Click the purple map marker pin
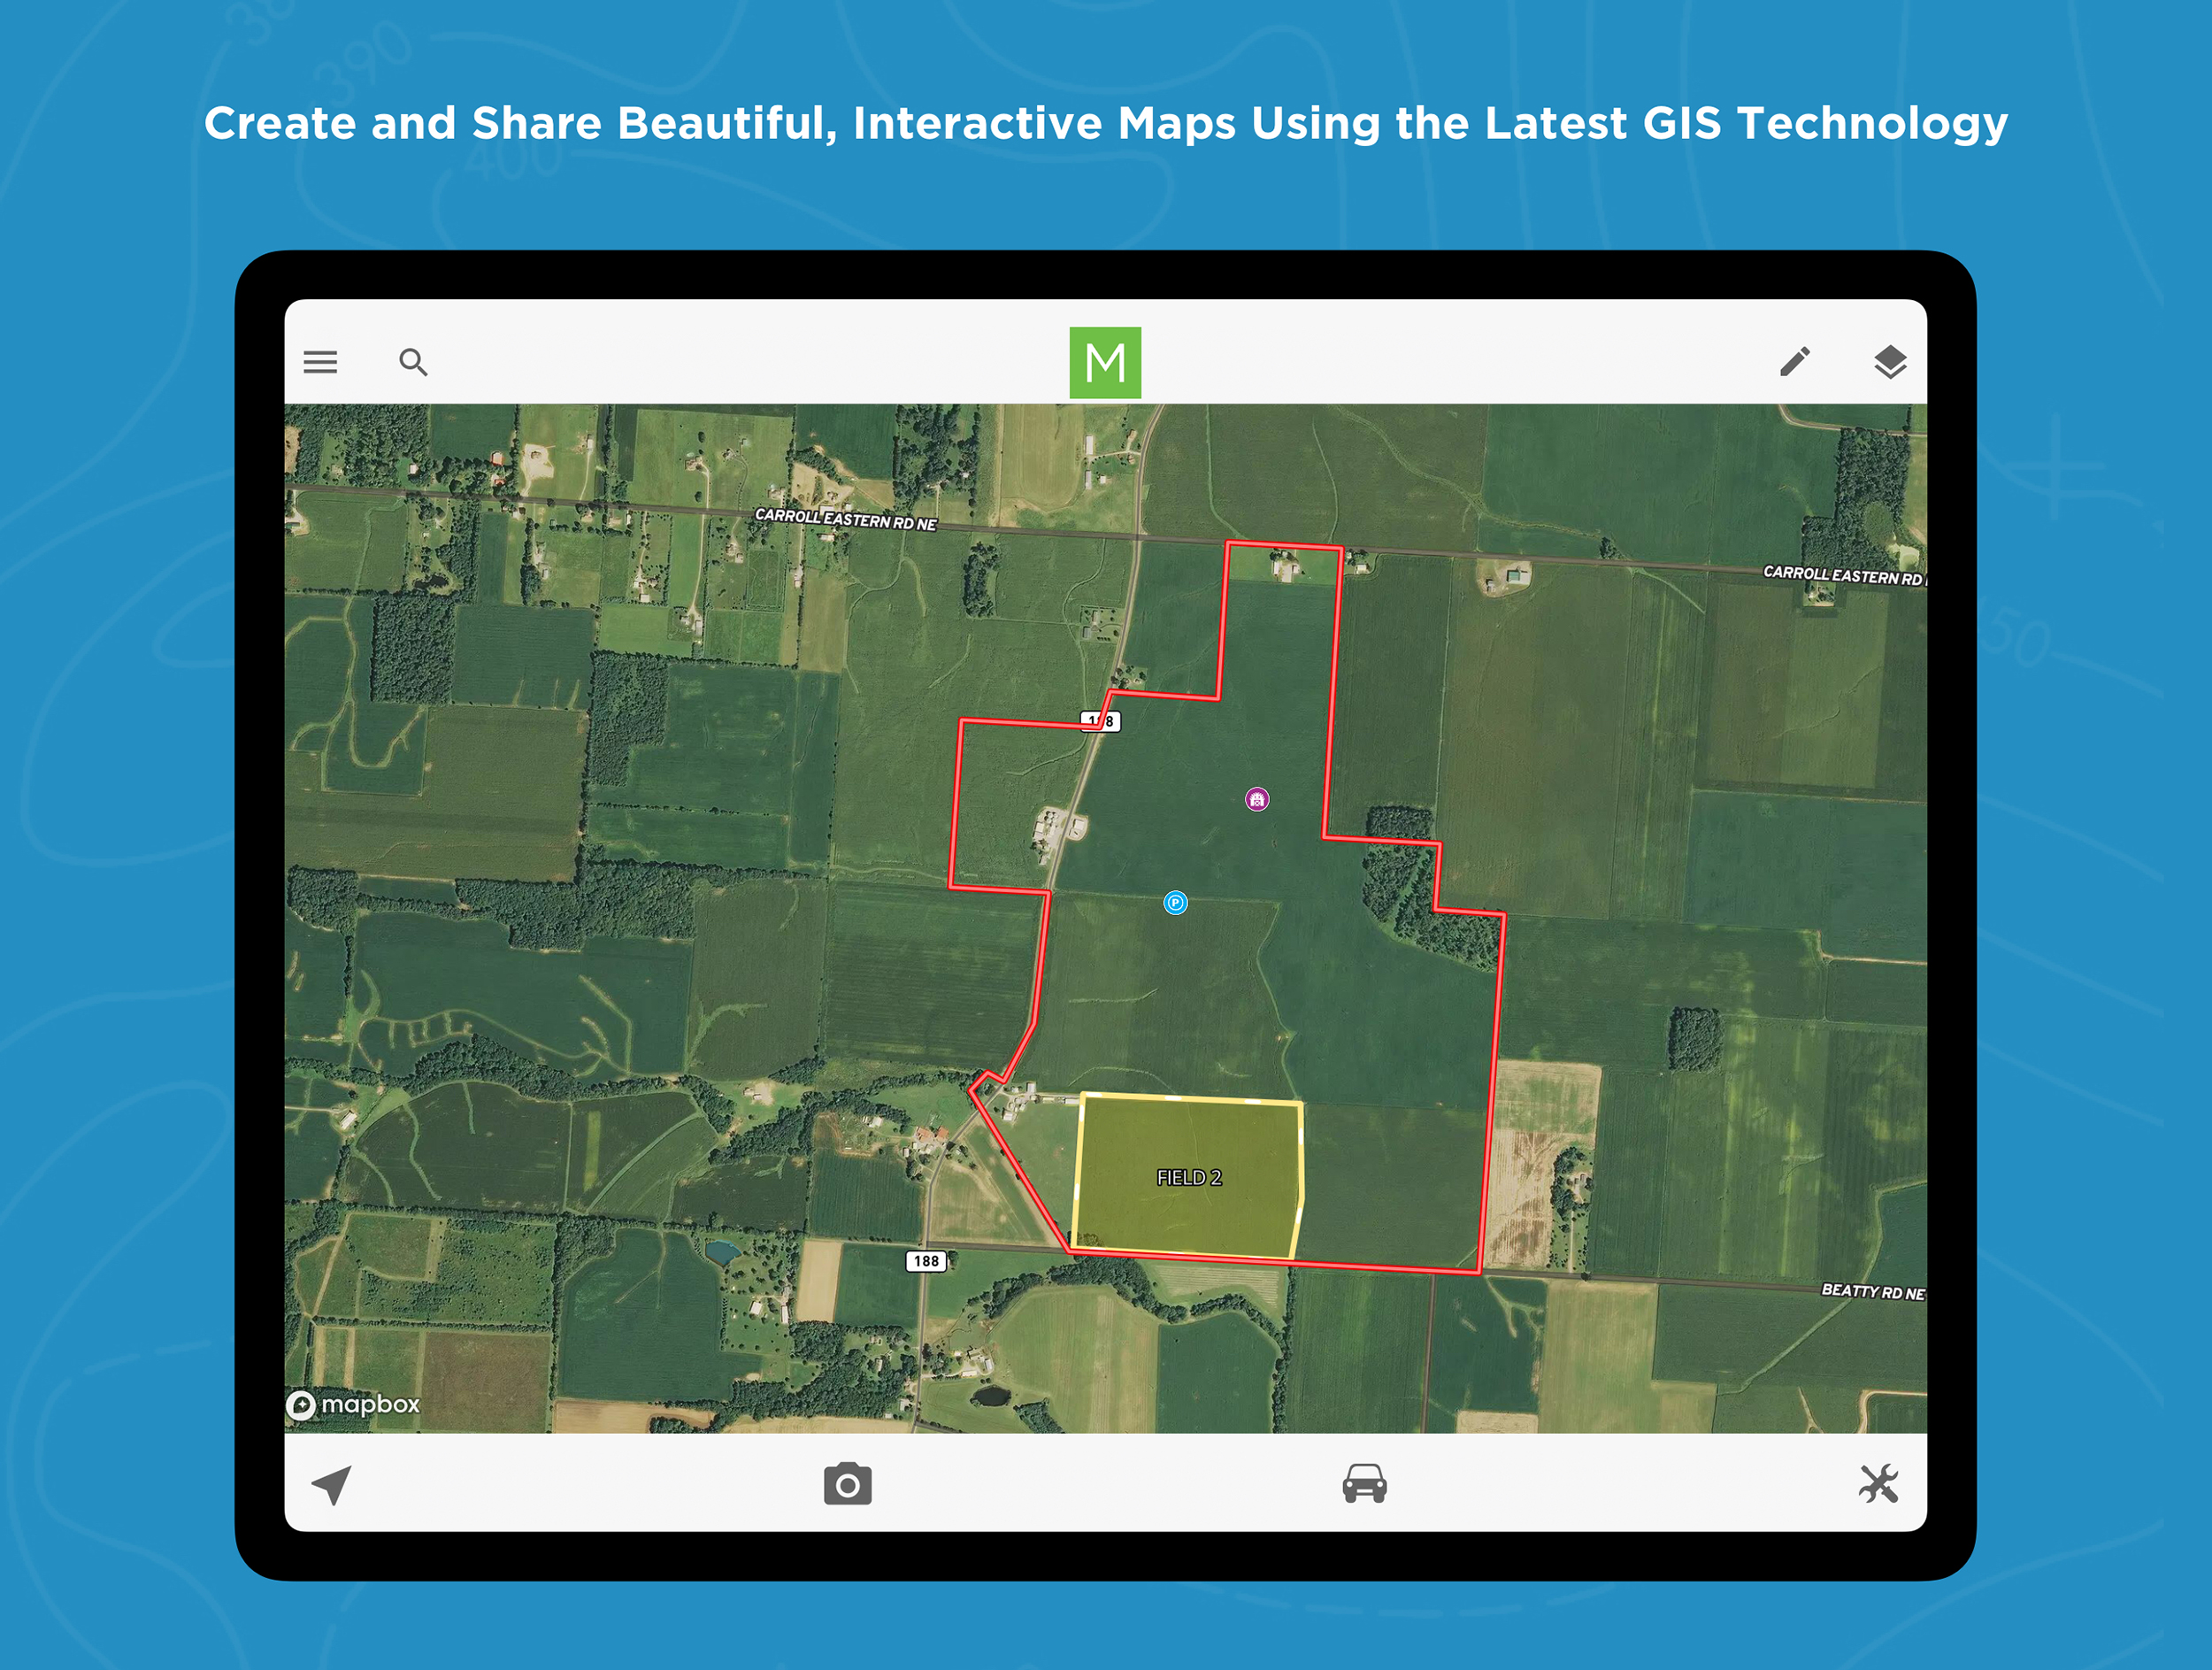The height and width of the screenshot is (1670, 2212). (1257, 799)
